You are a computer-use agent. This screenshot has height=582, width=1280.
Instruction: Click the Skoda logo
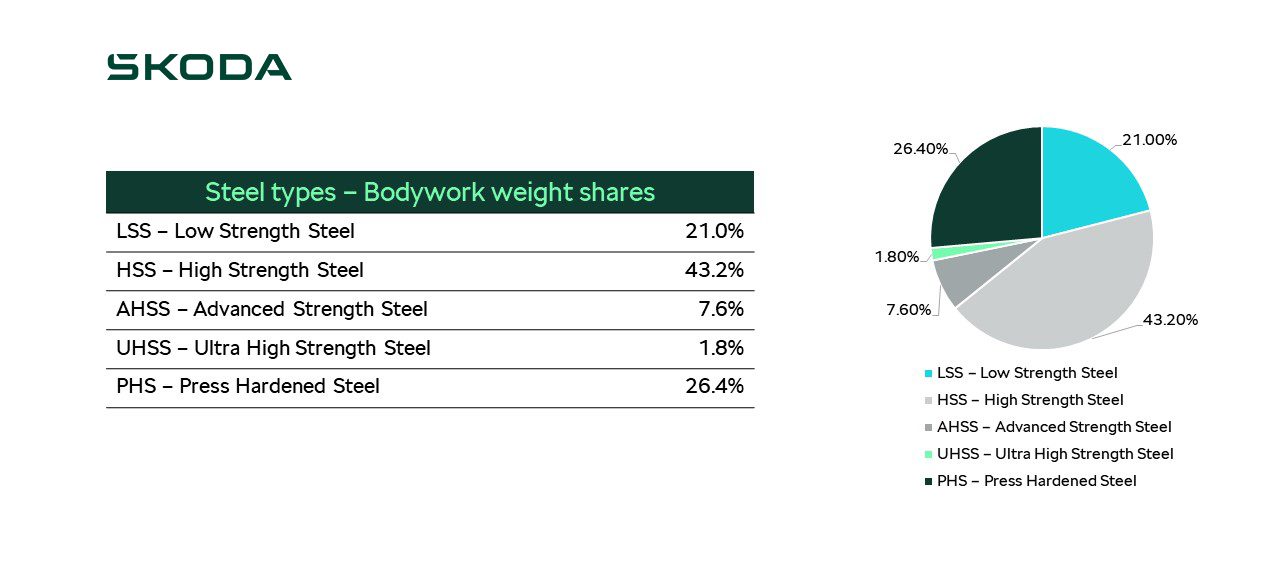199,67
